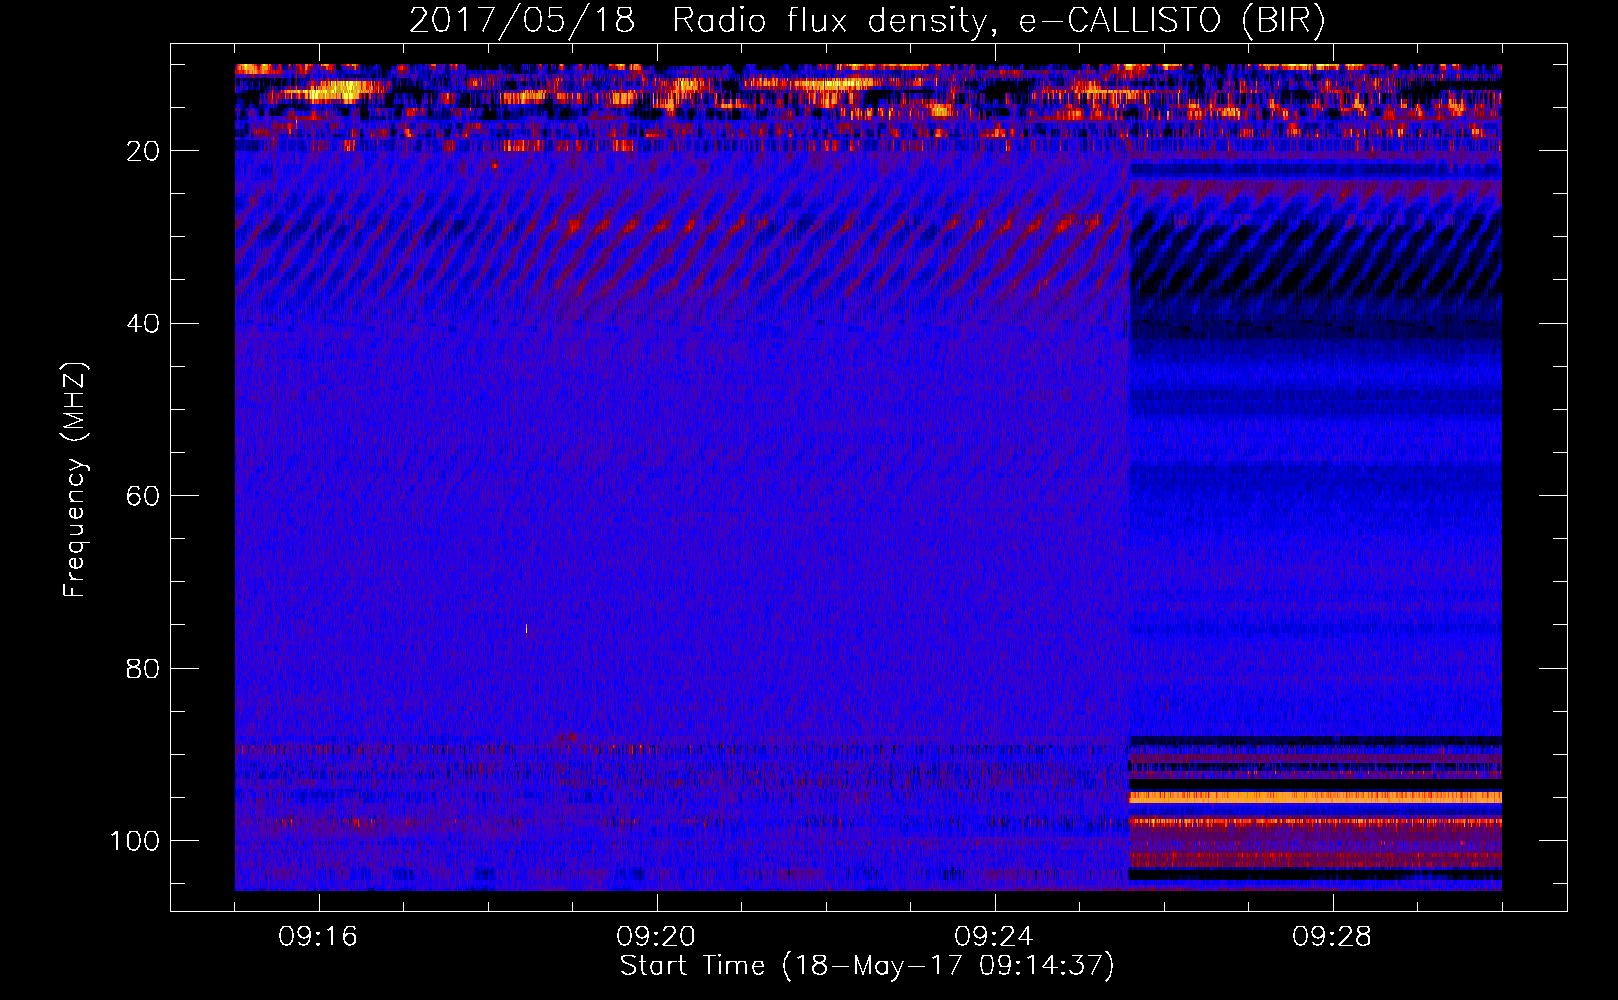The height and width of the screenshot is (1000, 1618).
Task: Select the 'Frequency (MHZ)' axis label
Action: pos(75,479)
